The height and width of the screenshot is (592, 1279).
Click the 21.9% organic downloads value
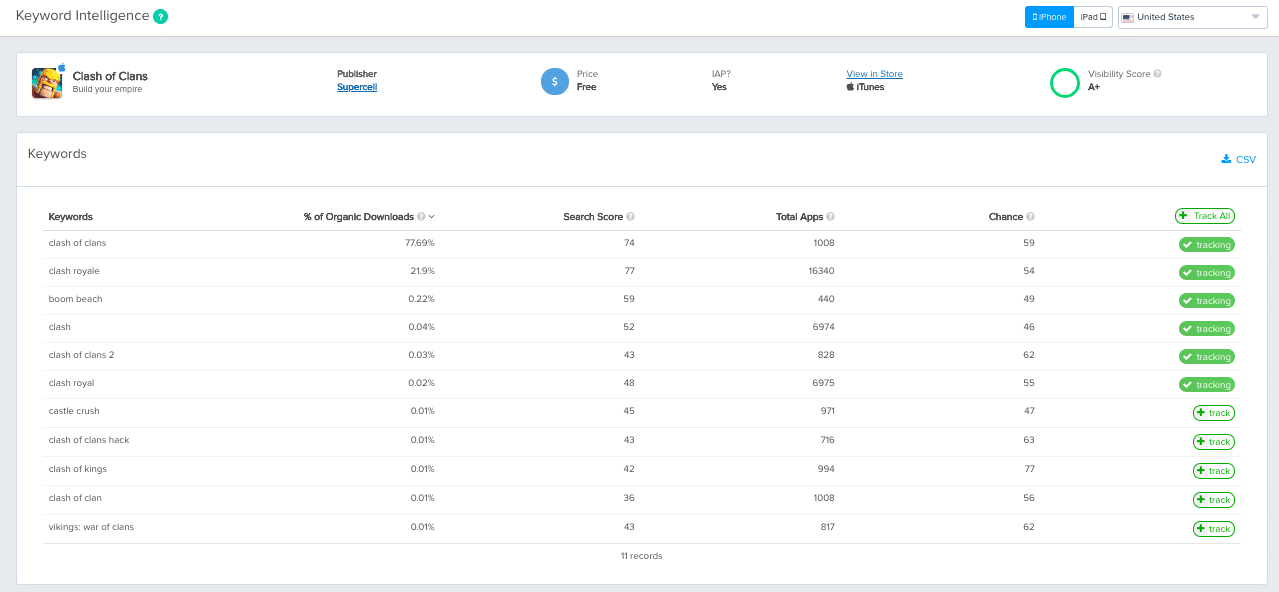click(421, 271)
